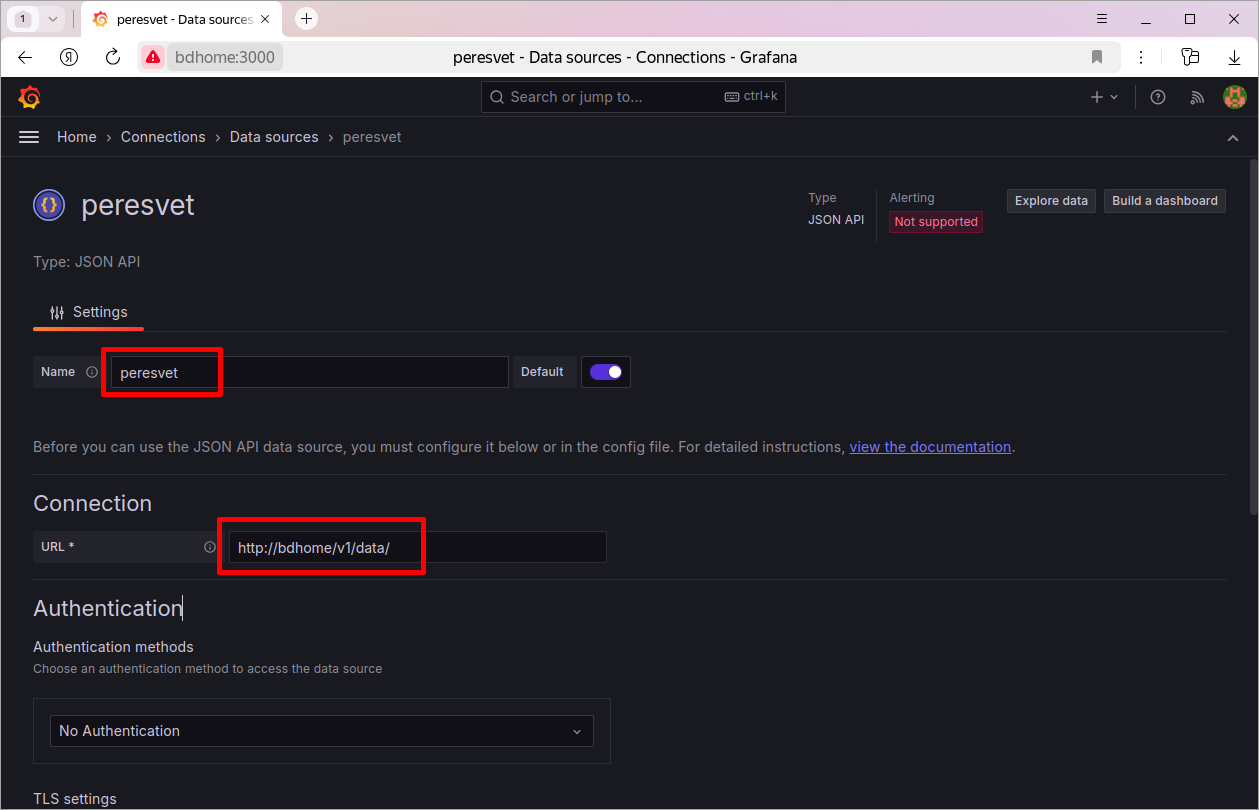
Task: Open the browser extensions panel
Action: (1190, 57)
